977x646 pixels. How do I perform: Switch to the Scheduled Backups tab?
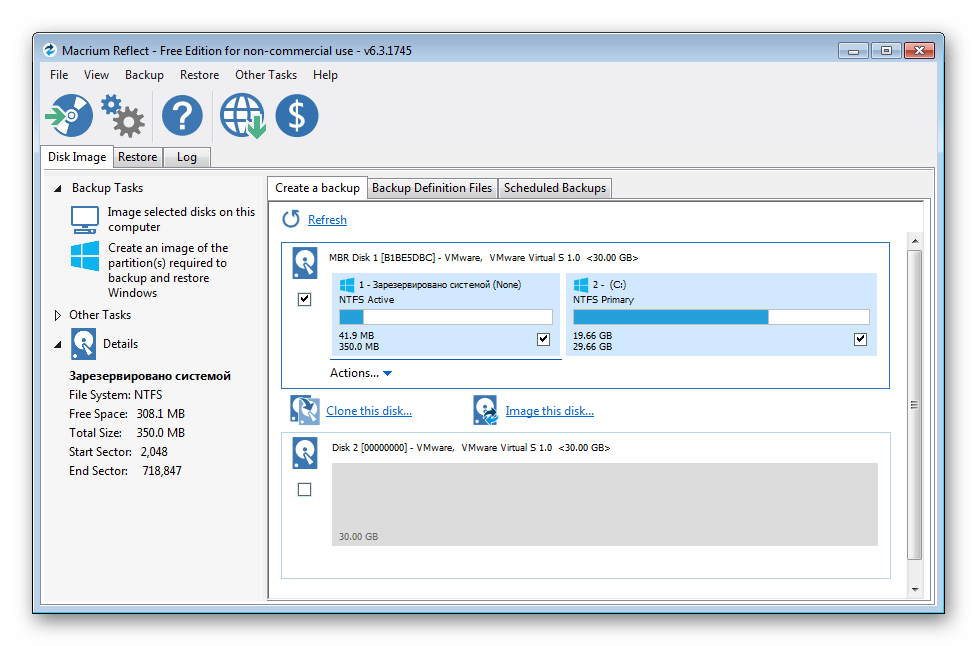554,188
